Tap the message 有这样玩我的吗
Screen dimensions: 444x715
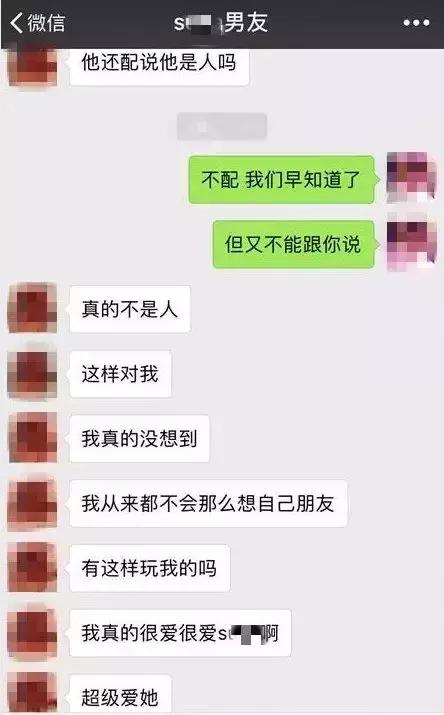[x=149, y=568]
